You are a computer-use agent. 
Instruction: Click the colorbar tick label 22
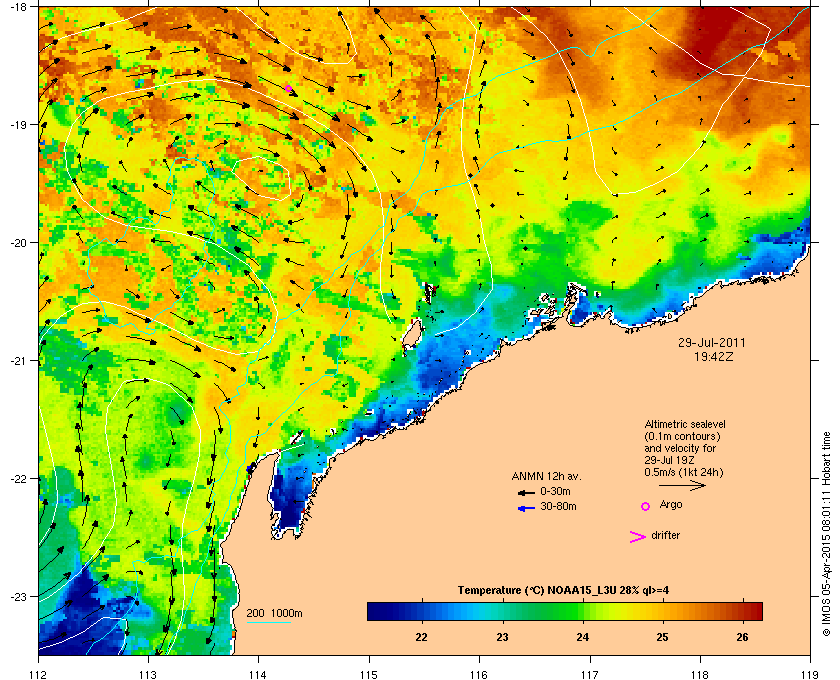coord(422,637)
